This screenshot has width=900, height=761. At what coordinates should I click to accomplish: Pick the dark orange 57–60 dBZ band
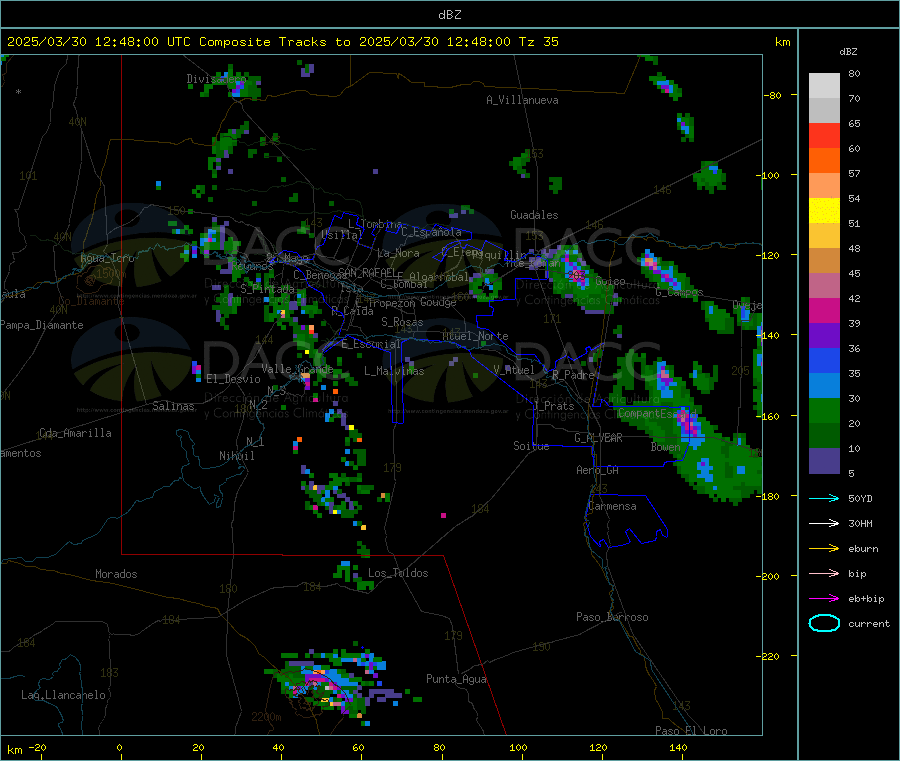[824, 161]
